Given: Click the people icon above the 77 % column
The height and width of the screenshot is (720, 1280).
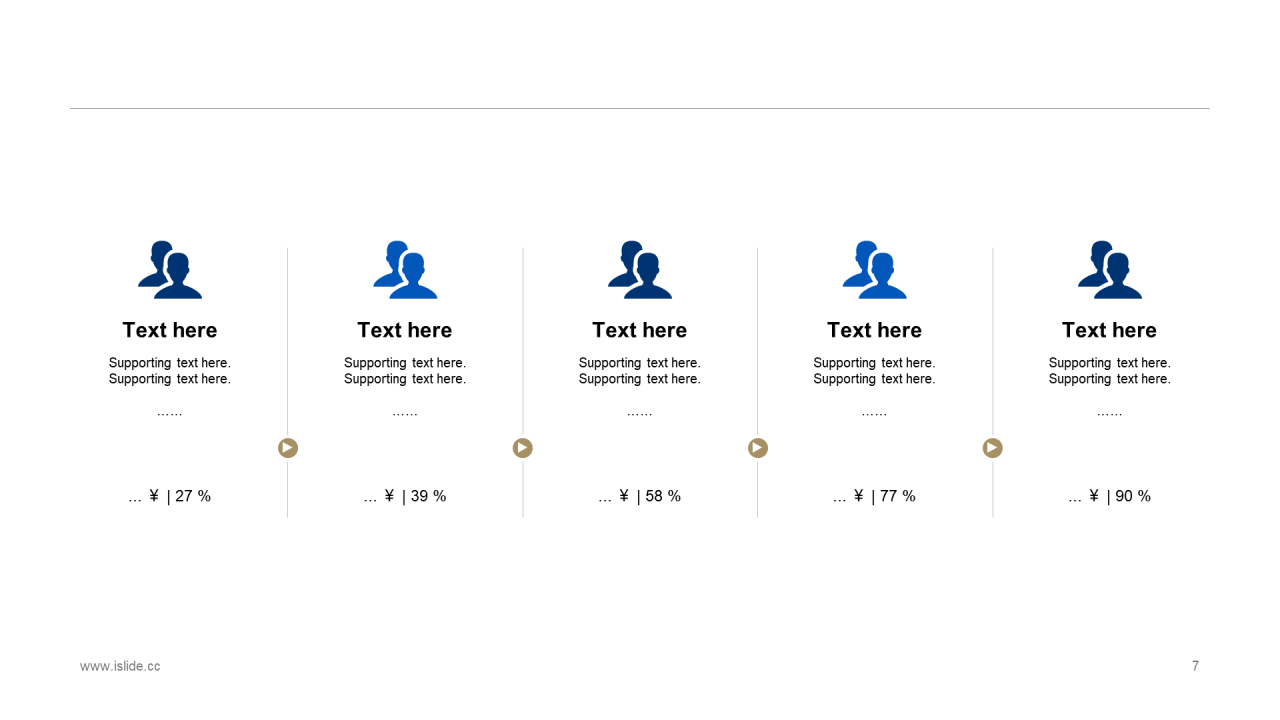Looking at the screenshot, I should [x=875, y=270].
